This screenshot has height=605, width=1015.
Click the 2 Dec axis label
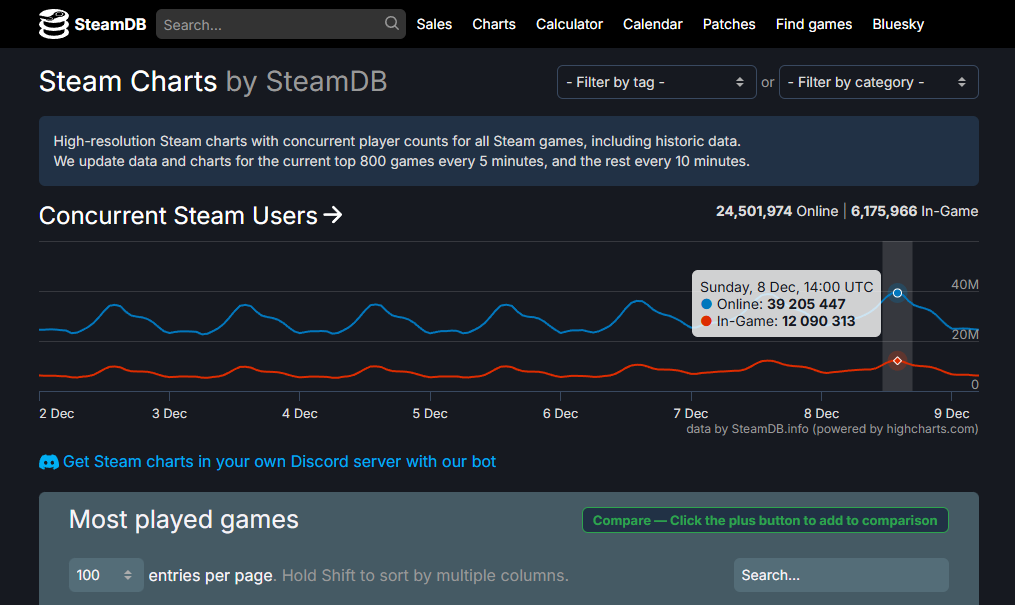(56, 413)
